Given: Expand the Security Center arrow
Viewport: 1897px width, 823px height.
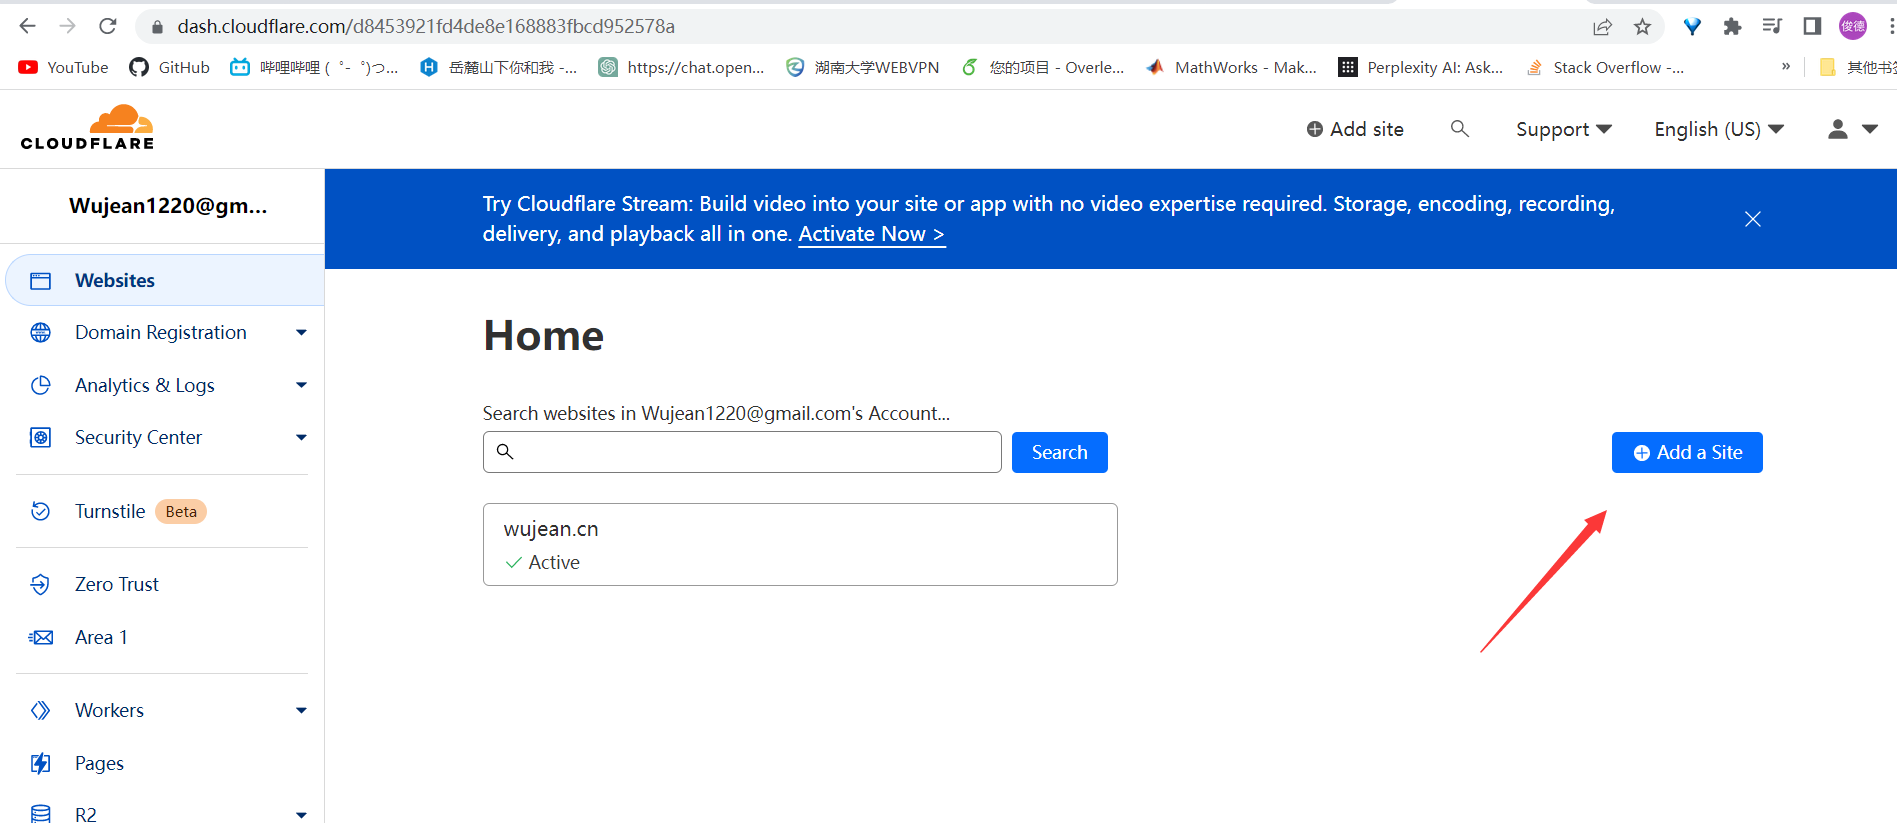Looking at the screenshot, I should tap(301, 437).
